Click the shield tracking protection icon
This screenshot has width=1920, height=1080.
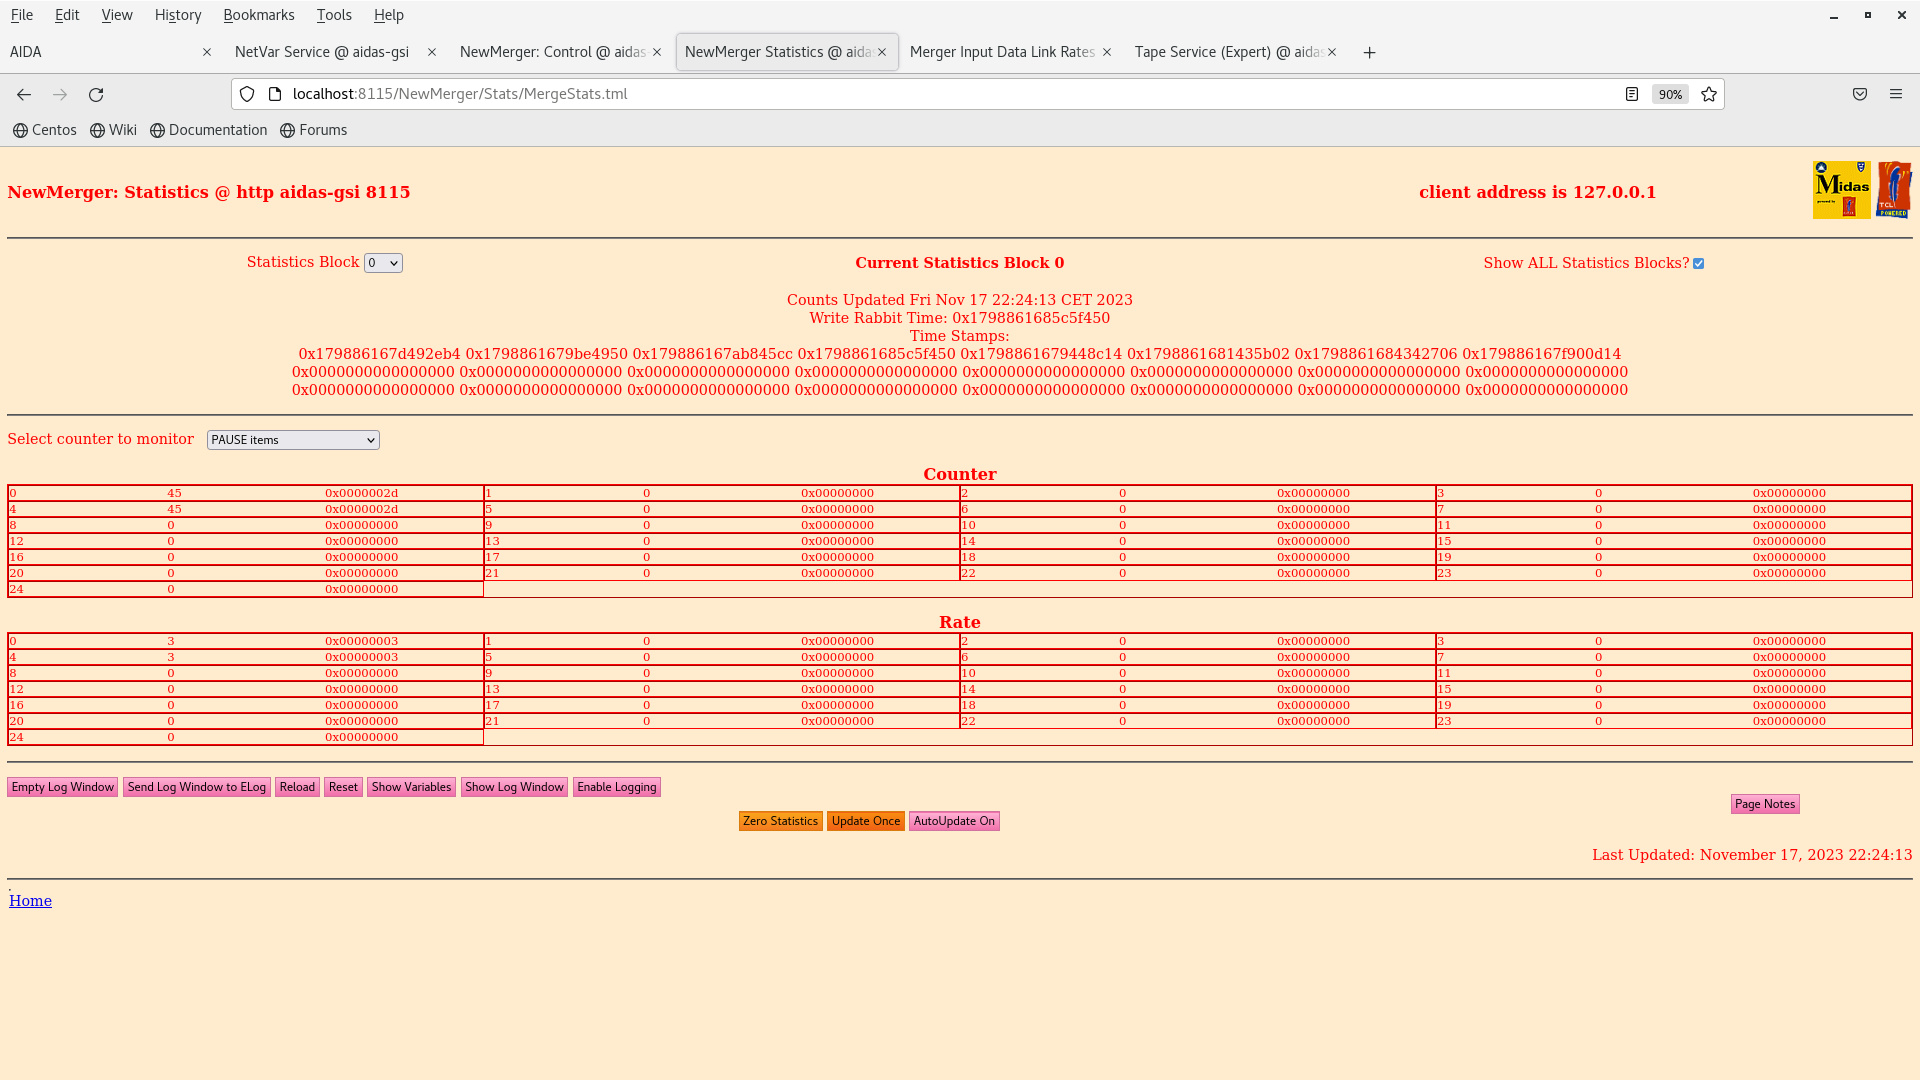coord(247,94)
